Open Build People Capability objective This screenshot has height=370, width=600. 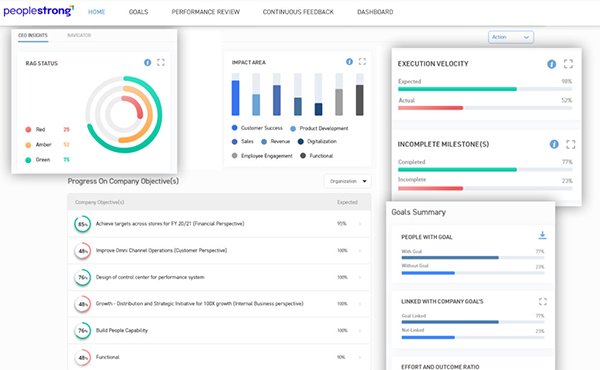point(122,330)
